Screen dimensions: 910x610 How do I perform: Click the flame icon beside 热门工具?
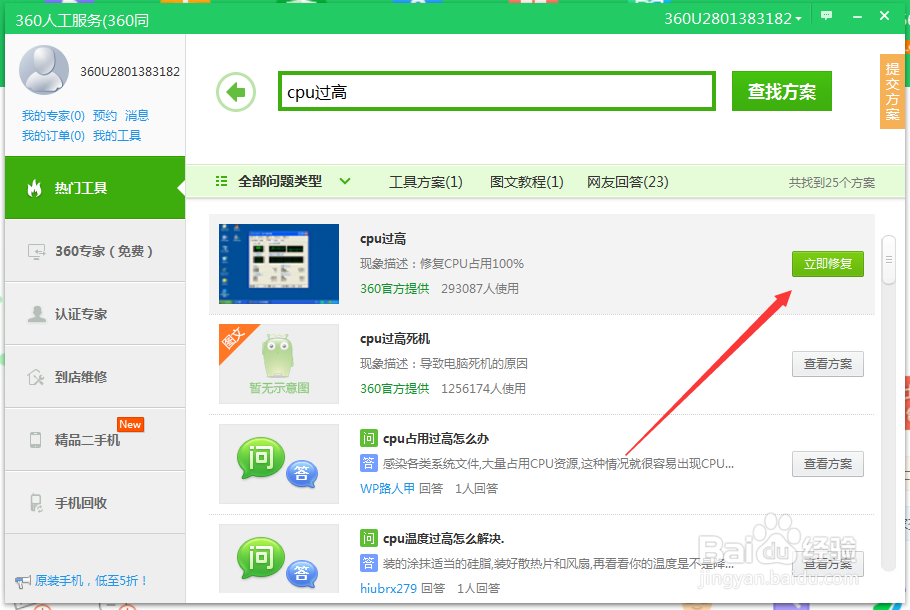pos(34,188)
